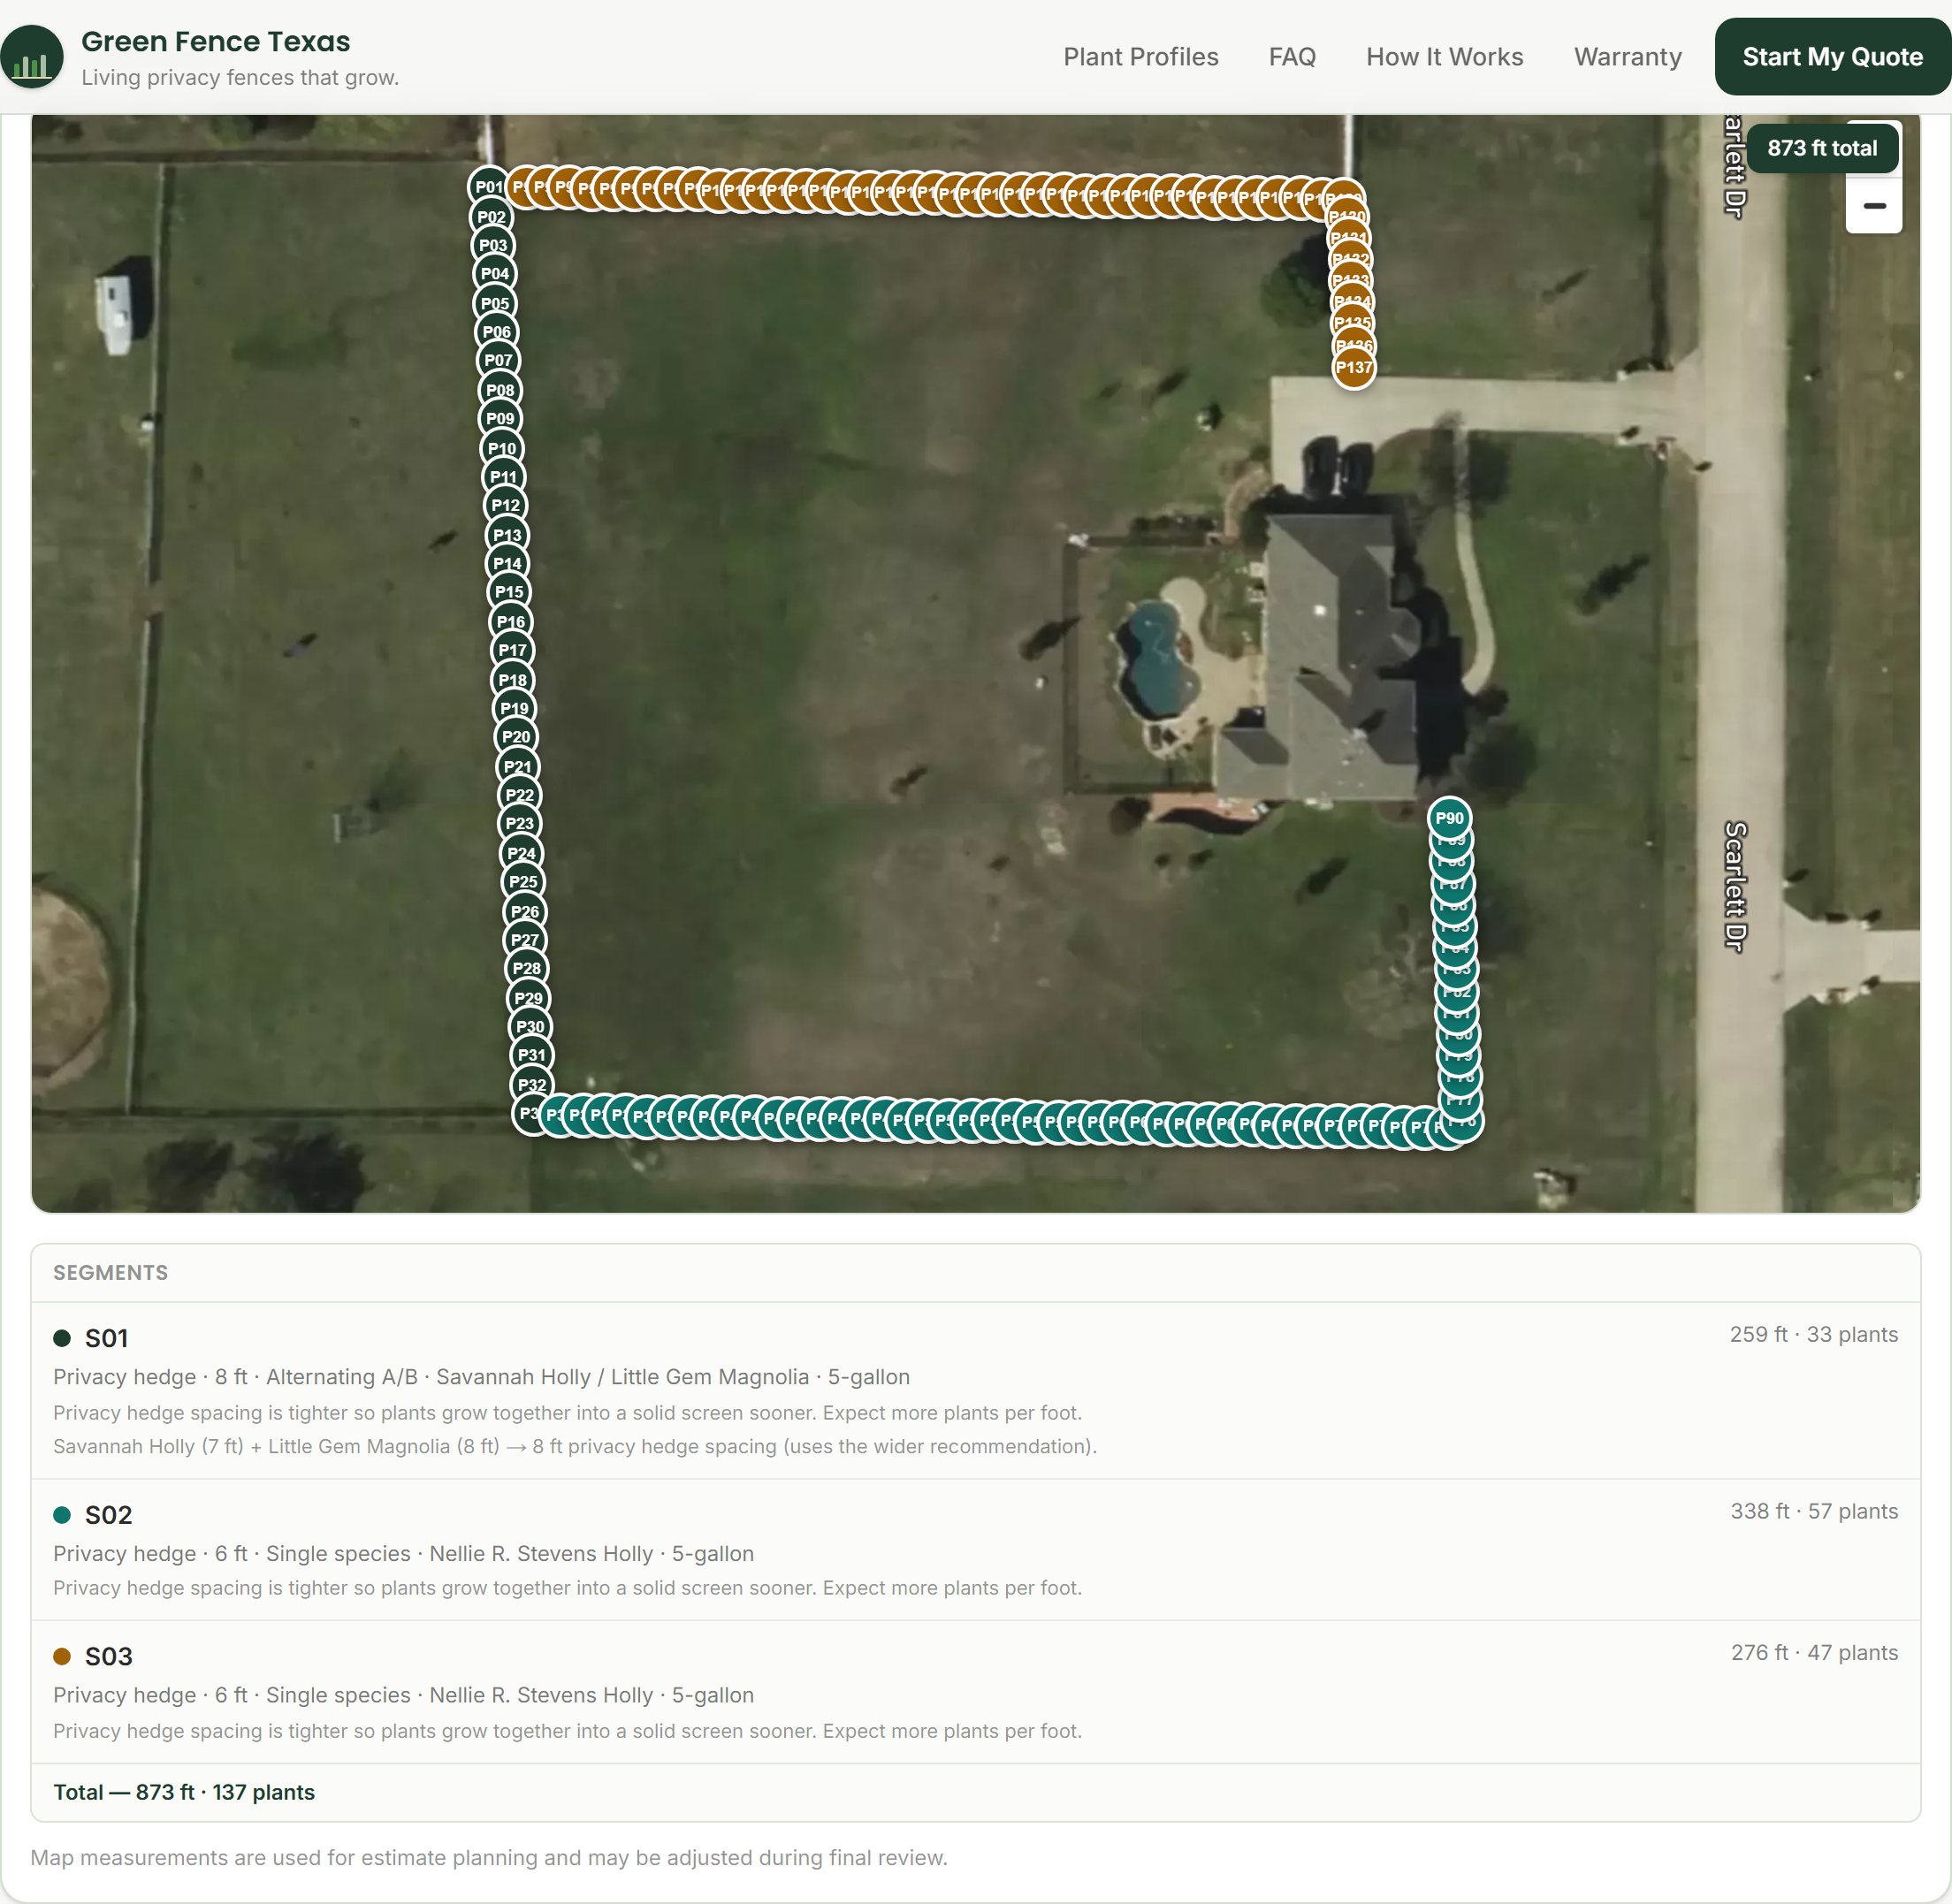Click '276 ft · 47 plants' value
This screenshot has width=1952, height=1904.
click(x=1813, y=1652)
